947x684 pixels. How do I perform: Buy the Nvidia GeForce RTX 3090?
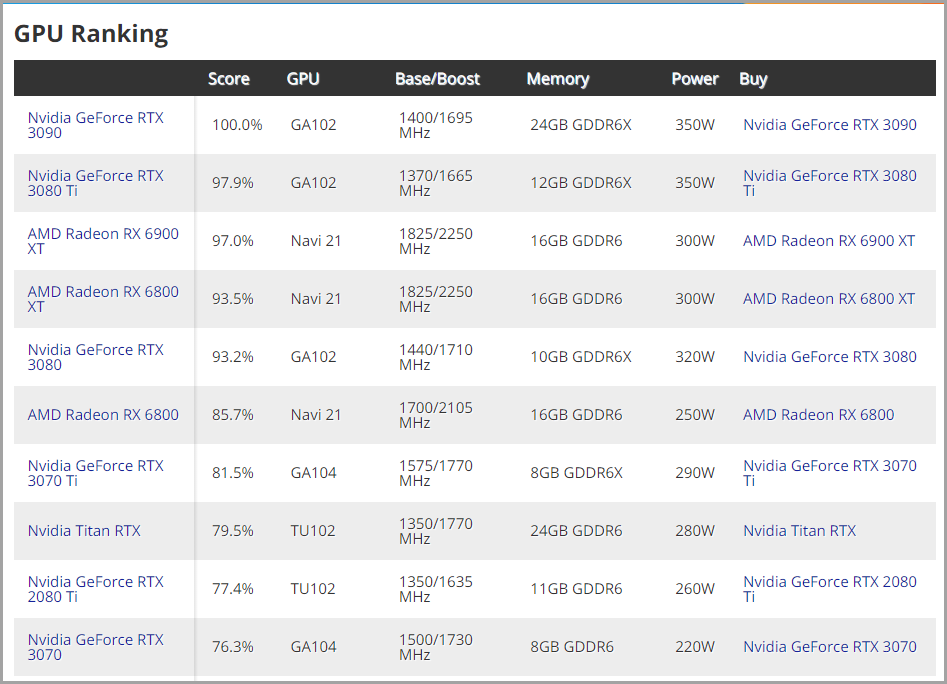pos(829,125)
